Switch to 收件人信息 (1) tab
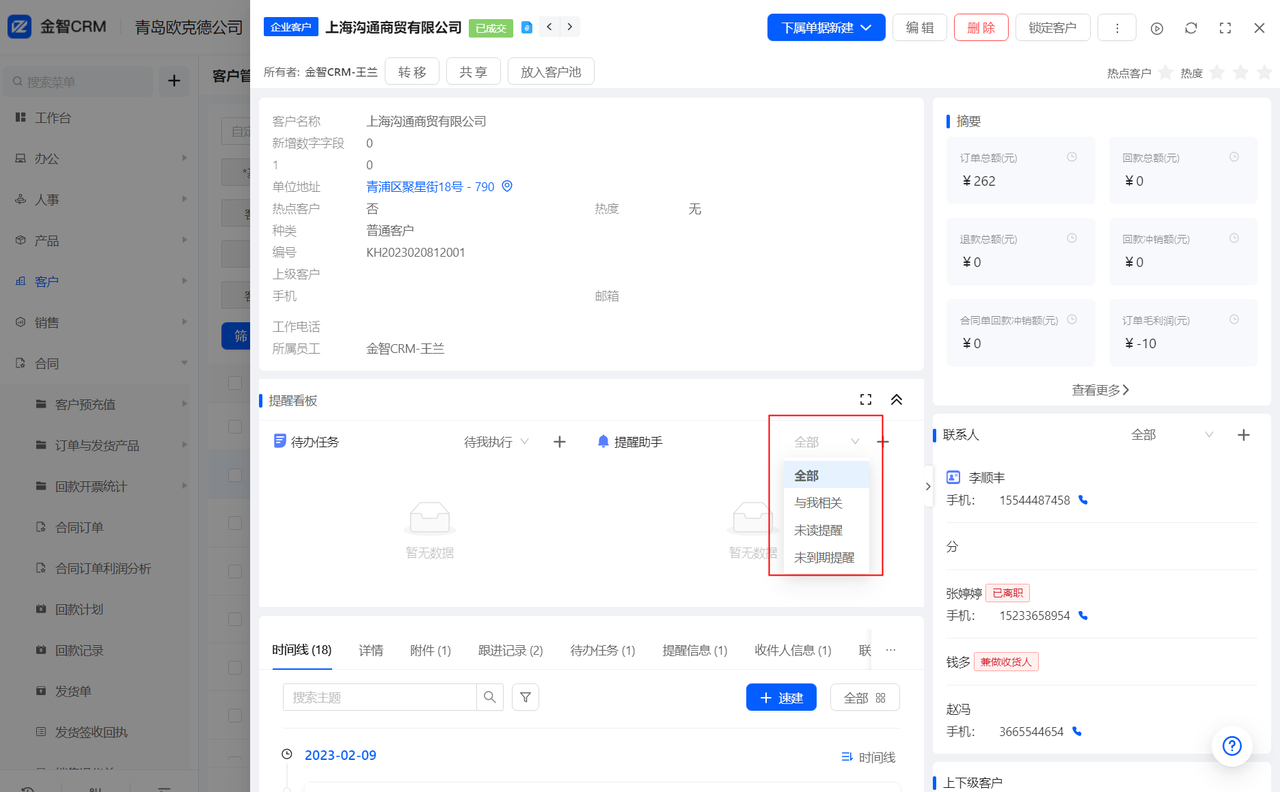This screenshot has height=792, width=1280. (x=793, y=650)
